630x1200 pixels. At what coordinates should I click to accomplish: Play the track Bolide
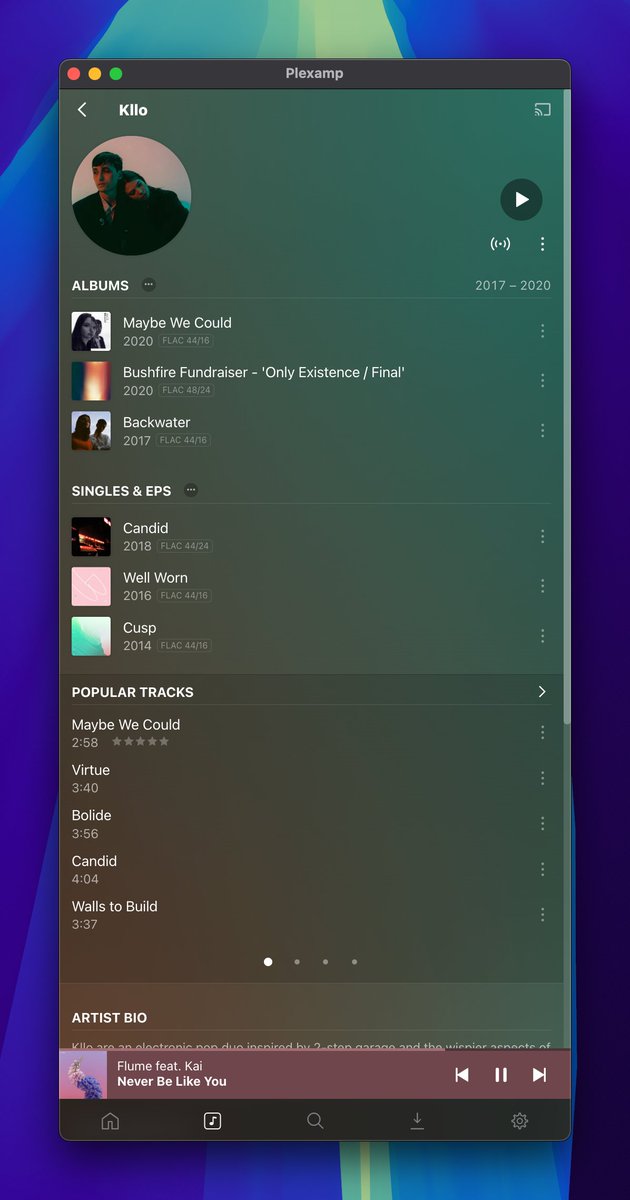tap(92, 815)
